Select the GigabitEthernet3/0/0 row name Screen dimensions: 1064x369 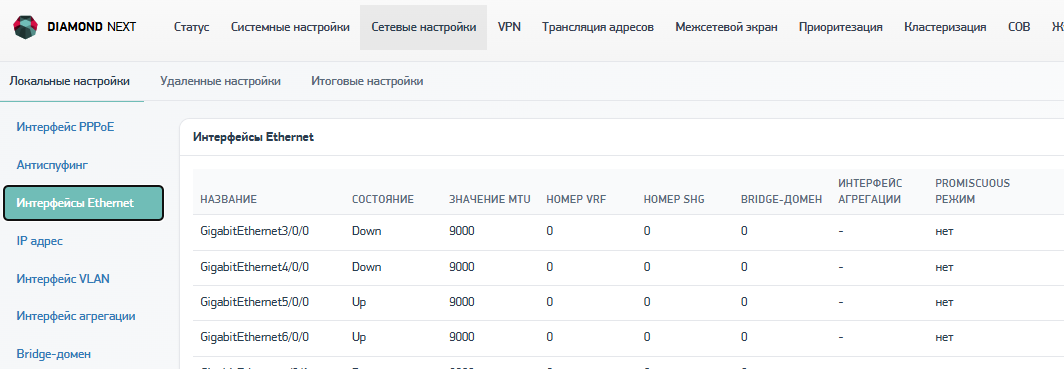tap(254, 231)
